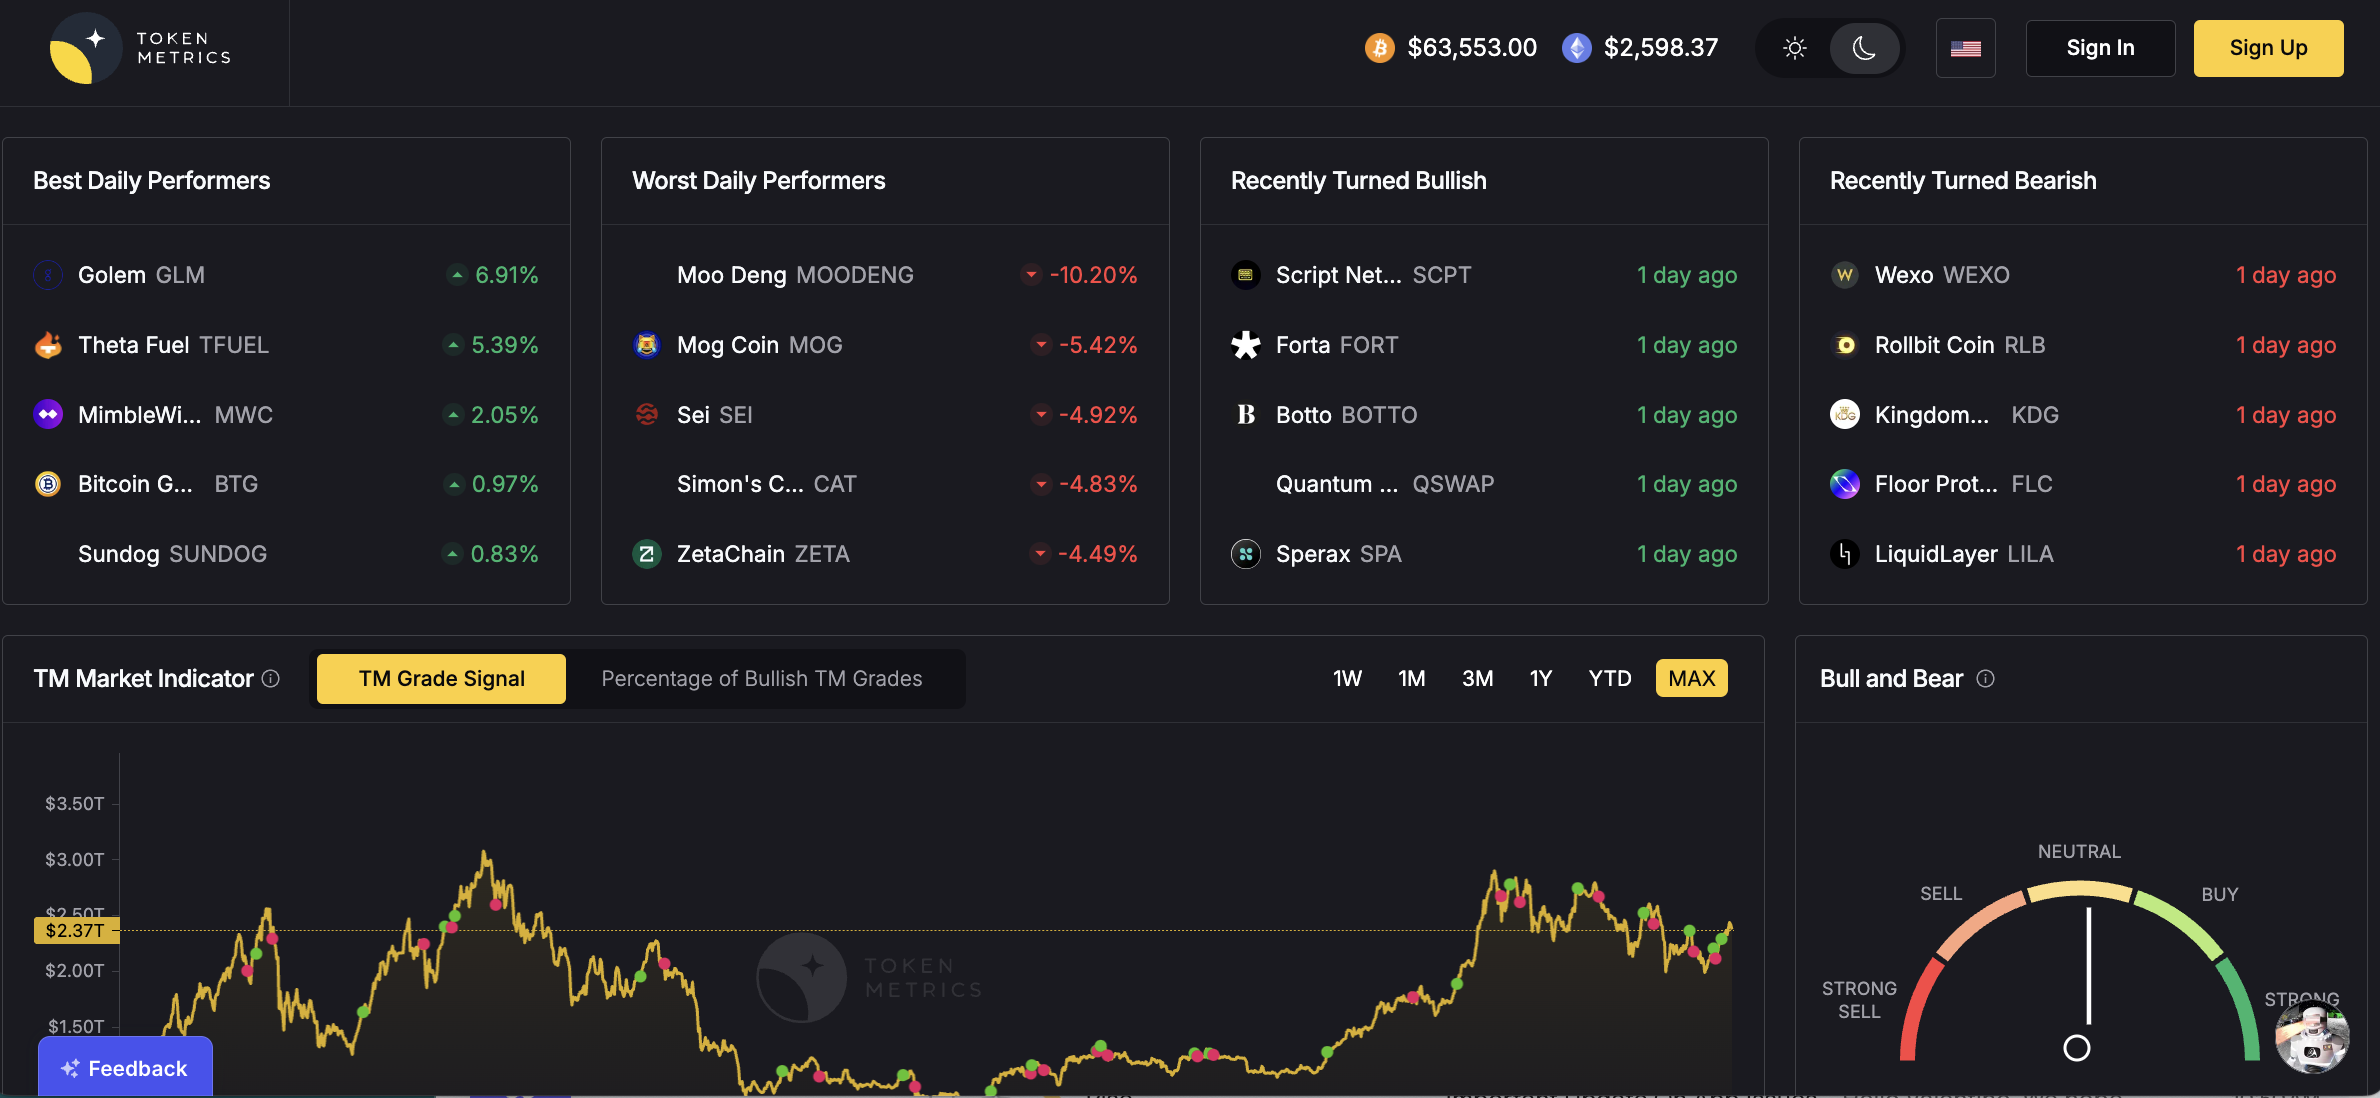Select the 1M time range
Viewport: 2380px width, 1098px height.
coord(1411,679)
